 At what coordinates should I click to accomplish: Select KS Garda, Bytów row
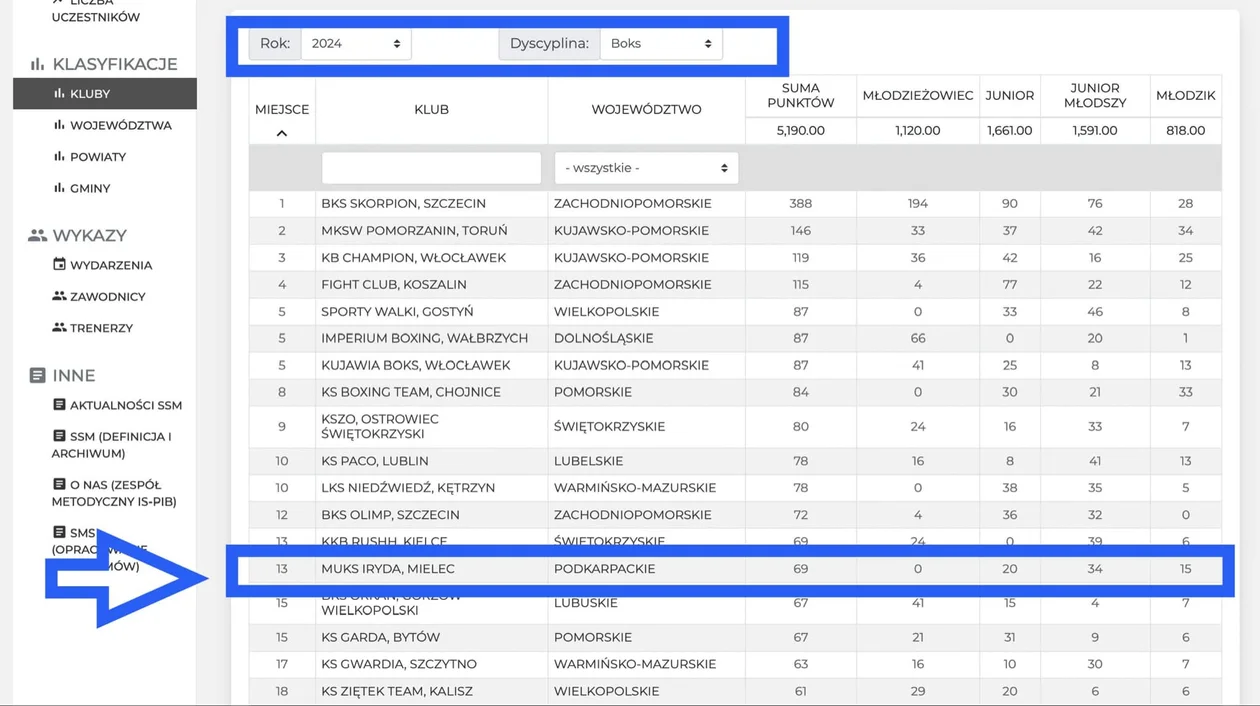pyautogui.click(x=735, y=638)
